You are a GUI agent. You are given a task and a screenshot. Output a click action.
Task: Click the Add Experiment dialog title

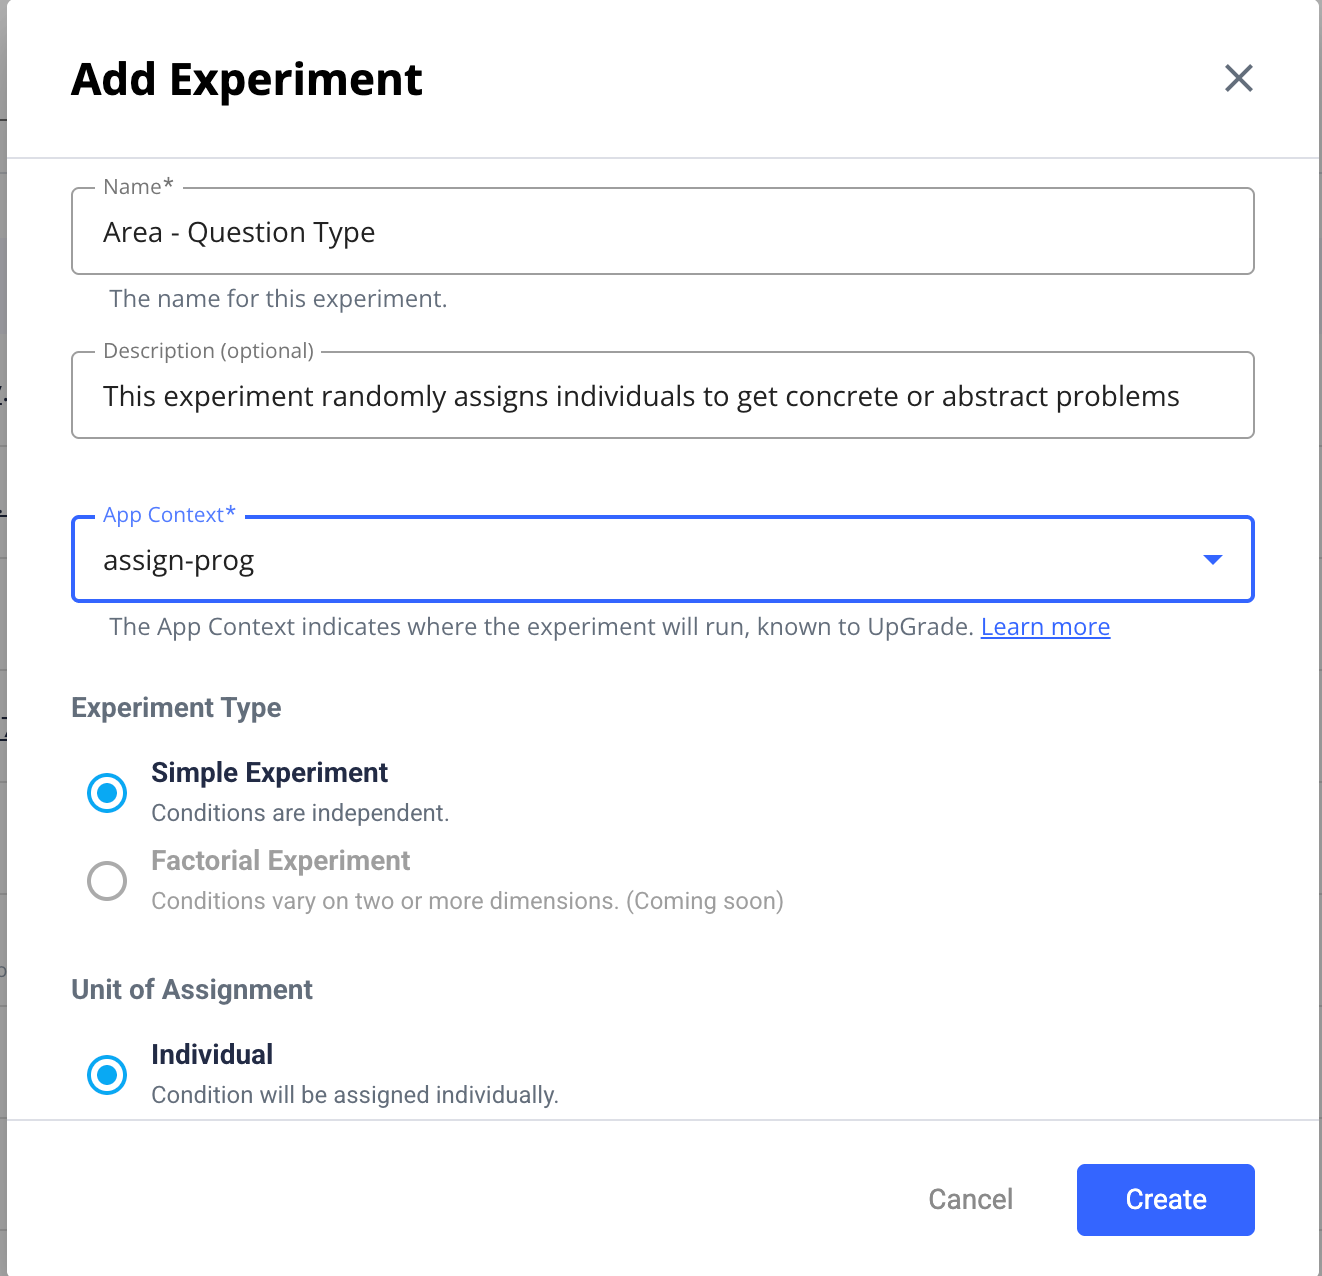click(x=247, y=80)
